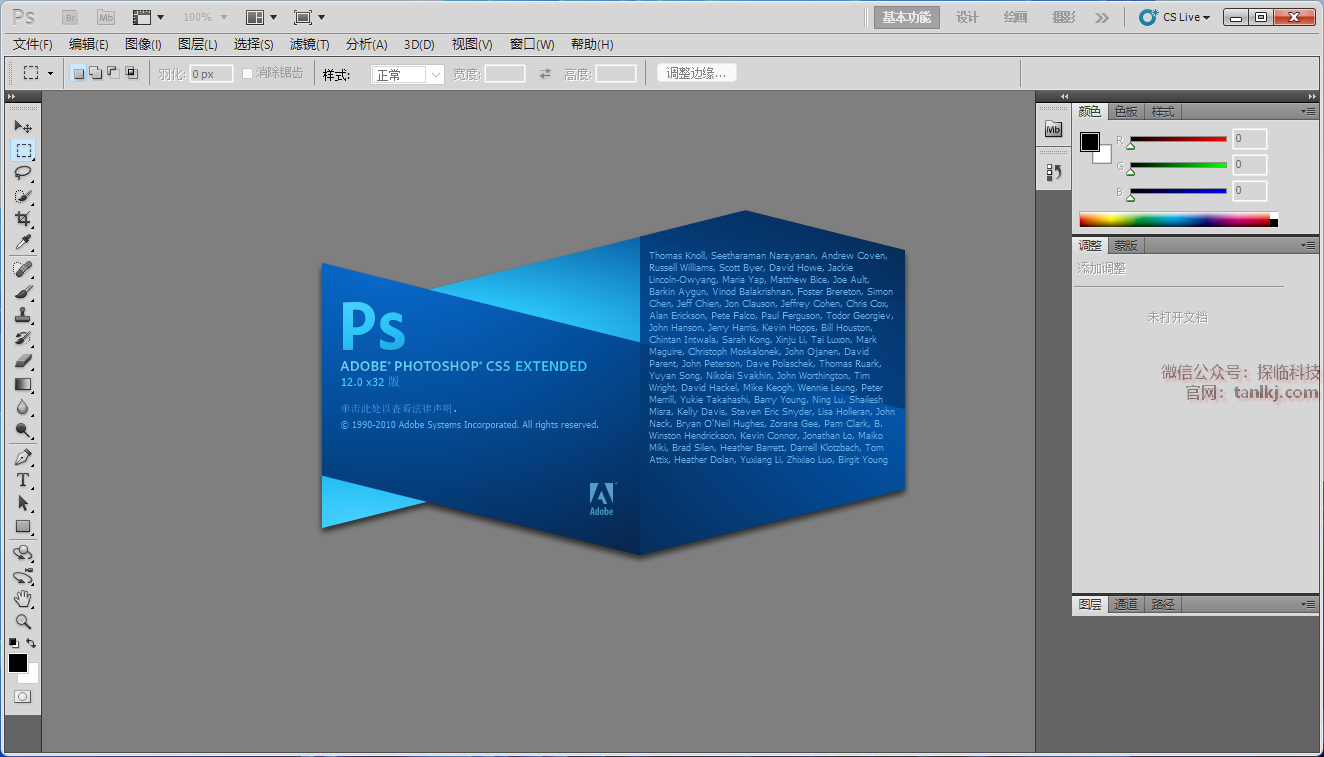Screen dimensions: 1324x757
Task: Toggle Quick Mask mode button
Action: click(x=22, y=696)
